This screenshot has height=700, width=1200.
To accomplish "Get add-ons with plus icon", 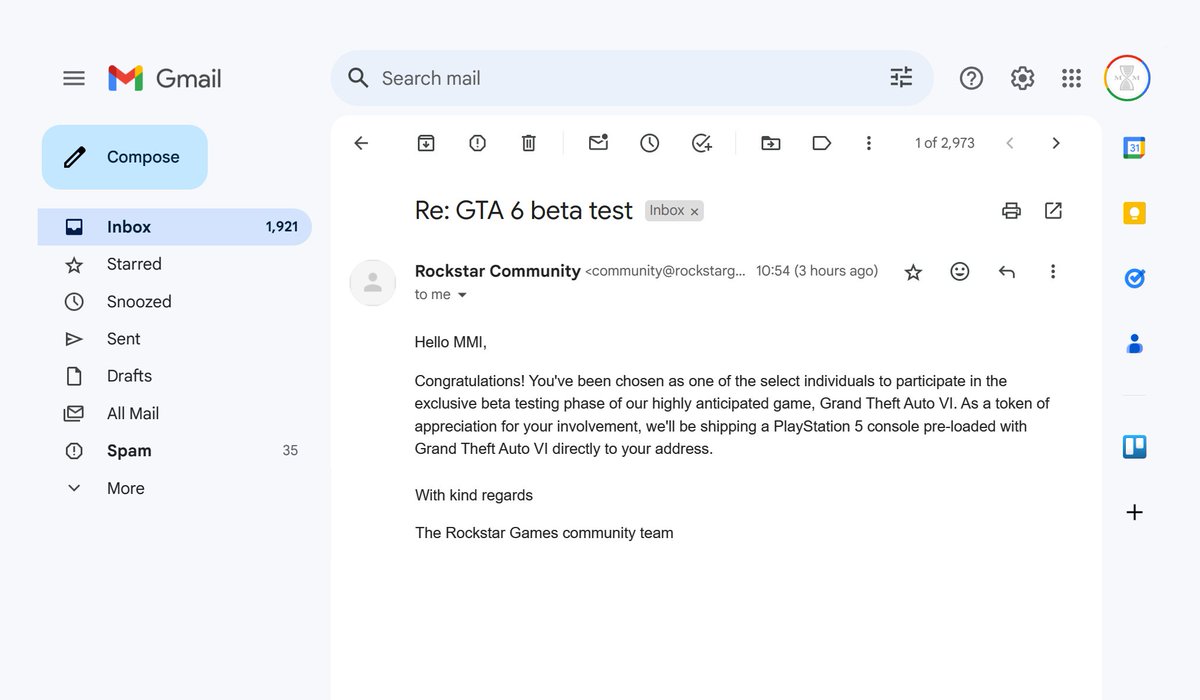I will pyautogui.click(x=1134, y=513).
